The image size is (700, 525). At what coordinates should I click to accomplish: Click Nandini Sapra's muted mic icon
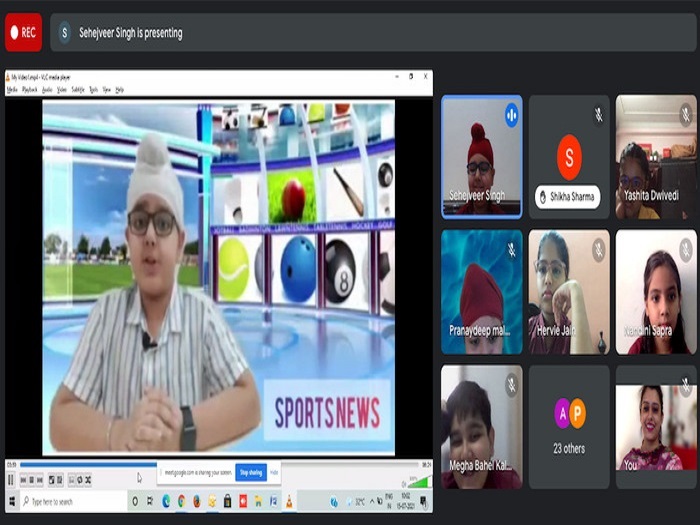686,250
